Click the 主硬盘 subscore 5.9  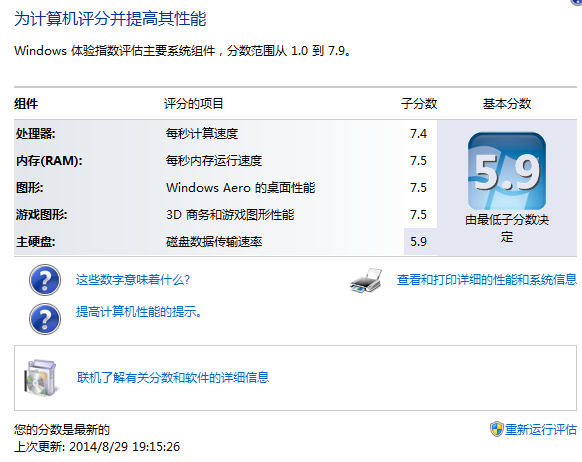pyautogui.click(x=418, y=242)
